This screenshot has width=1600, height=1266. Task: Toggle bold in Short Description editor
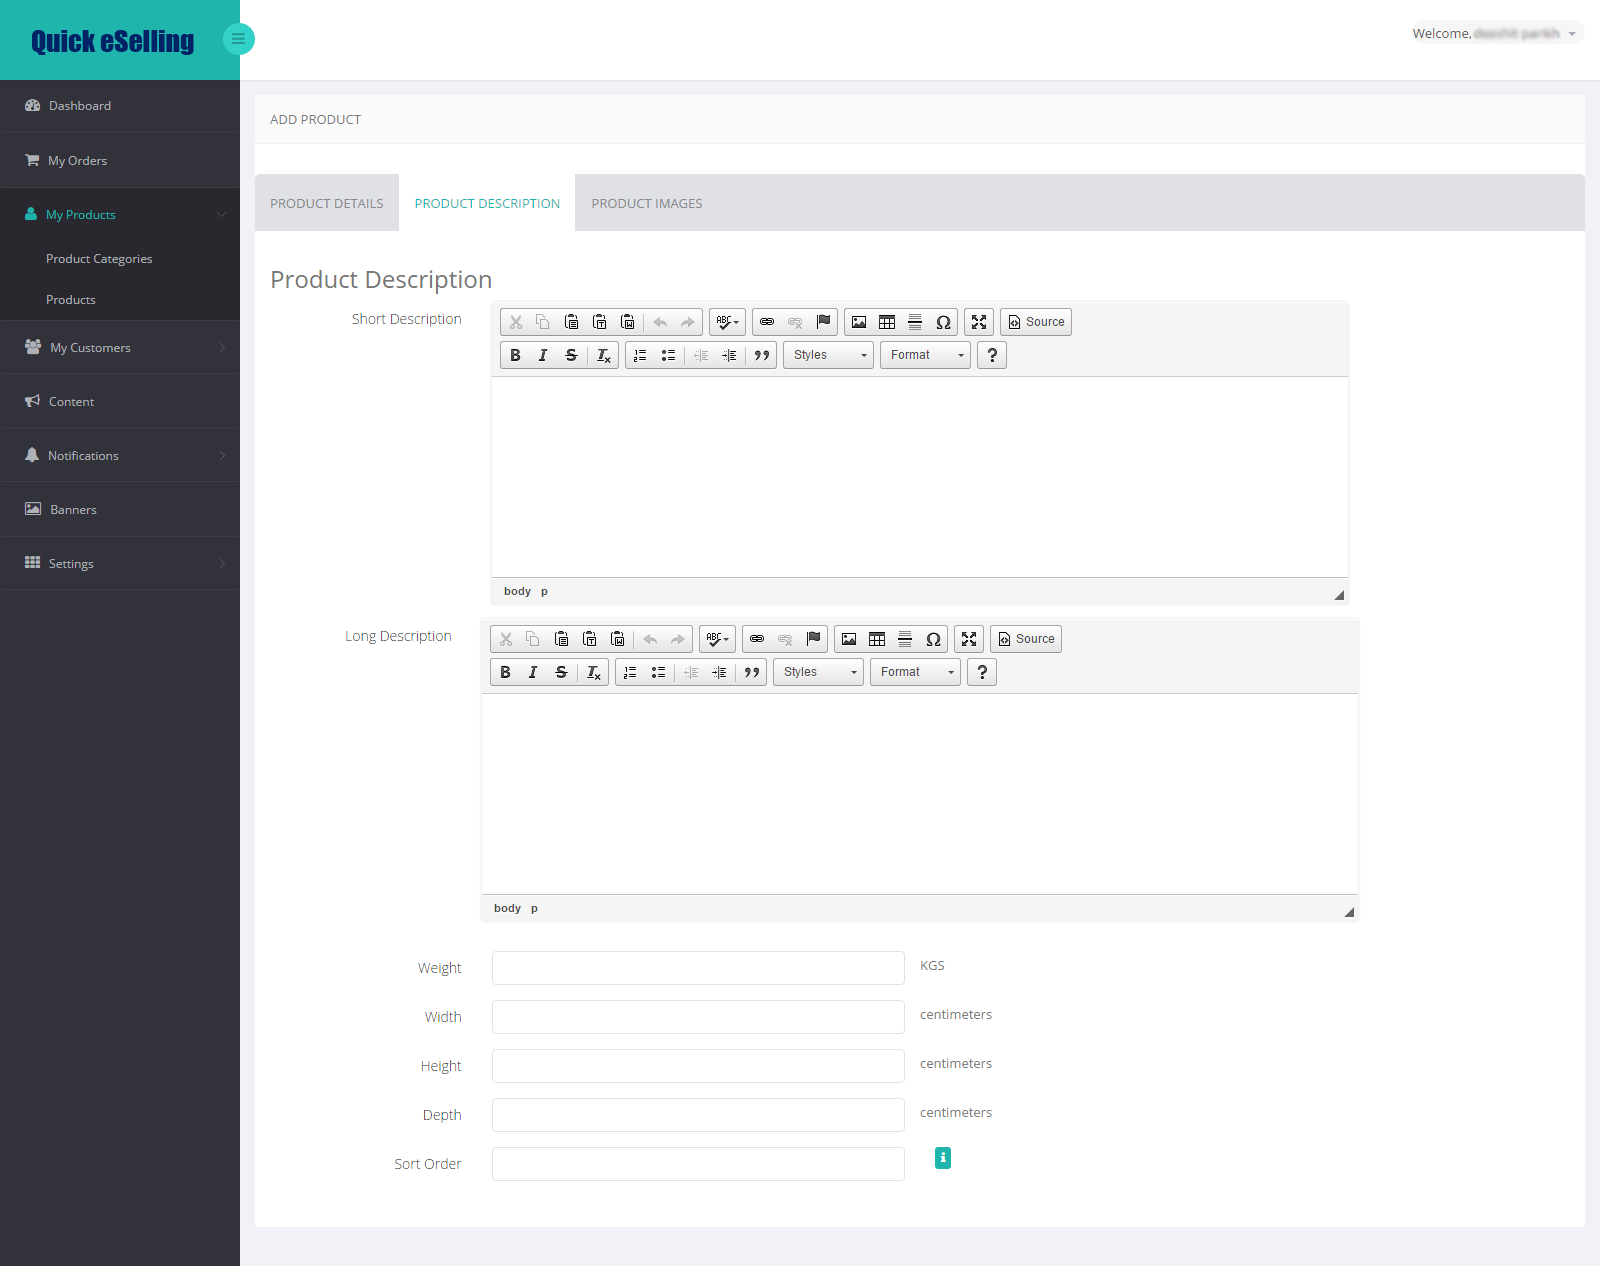(515, 355)
